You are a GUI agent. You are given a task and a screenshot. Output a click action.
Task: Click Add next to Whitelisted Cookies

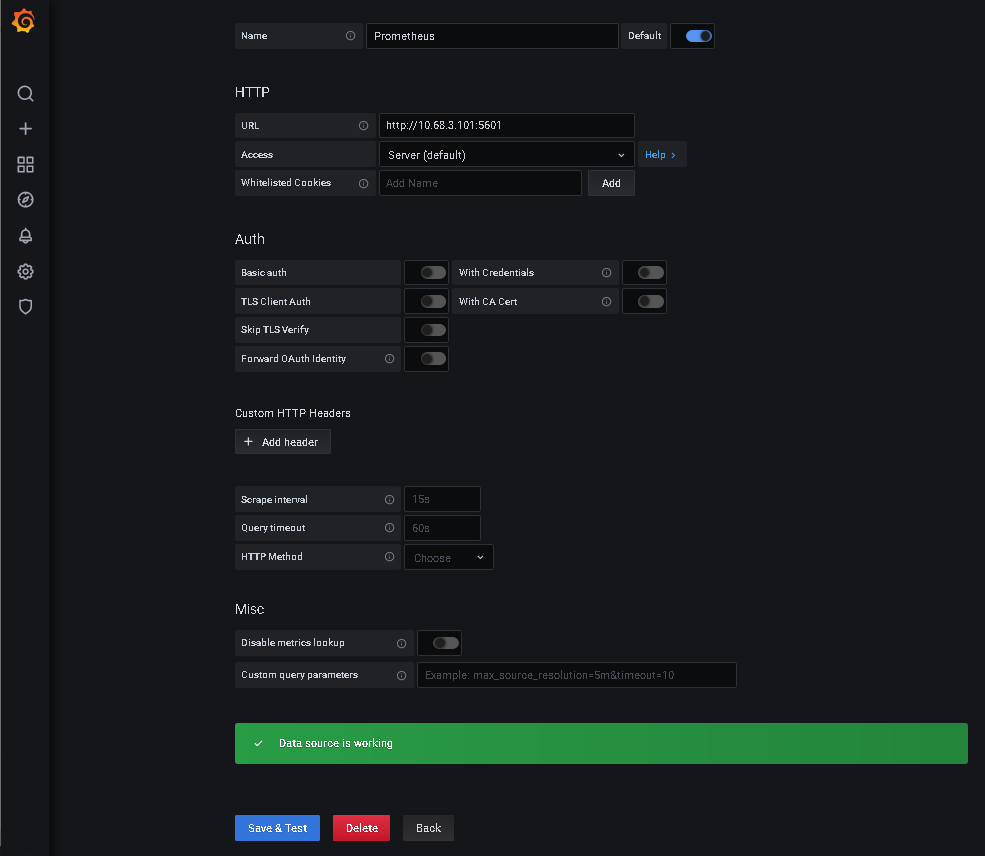point(611,183)
